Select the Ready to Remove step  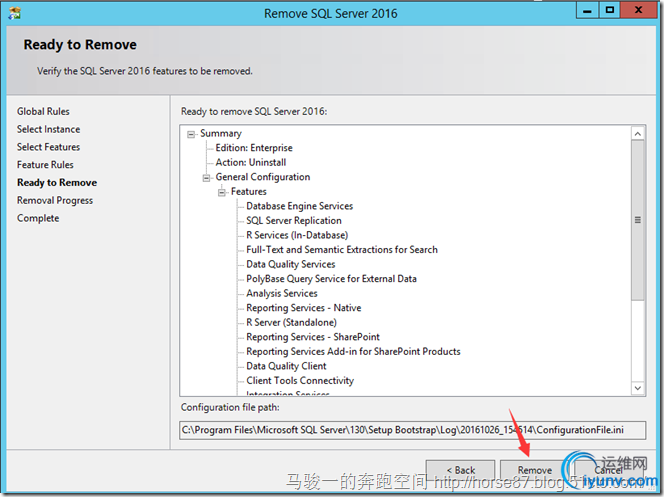pos(57,182)
